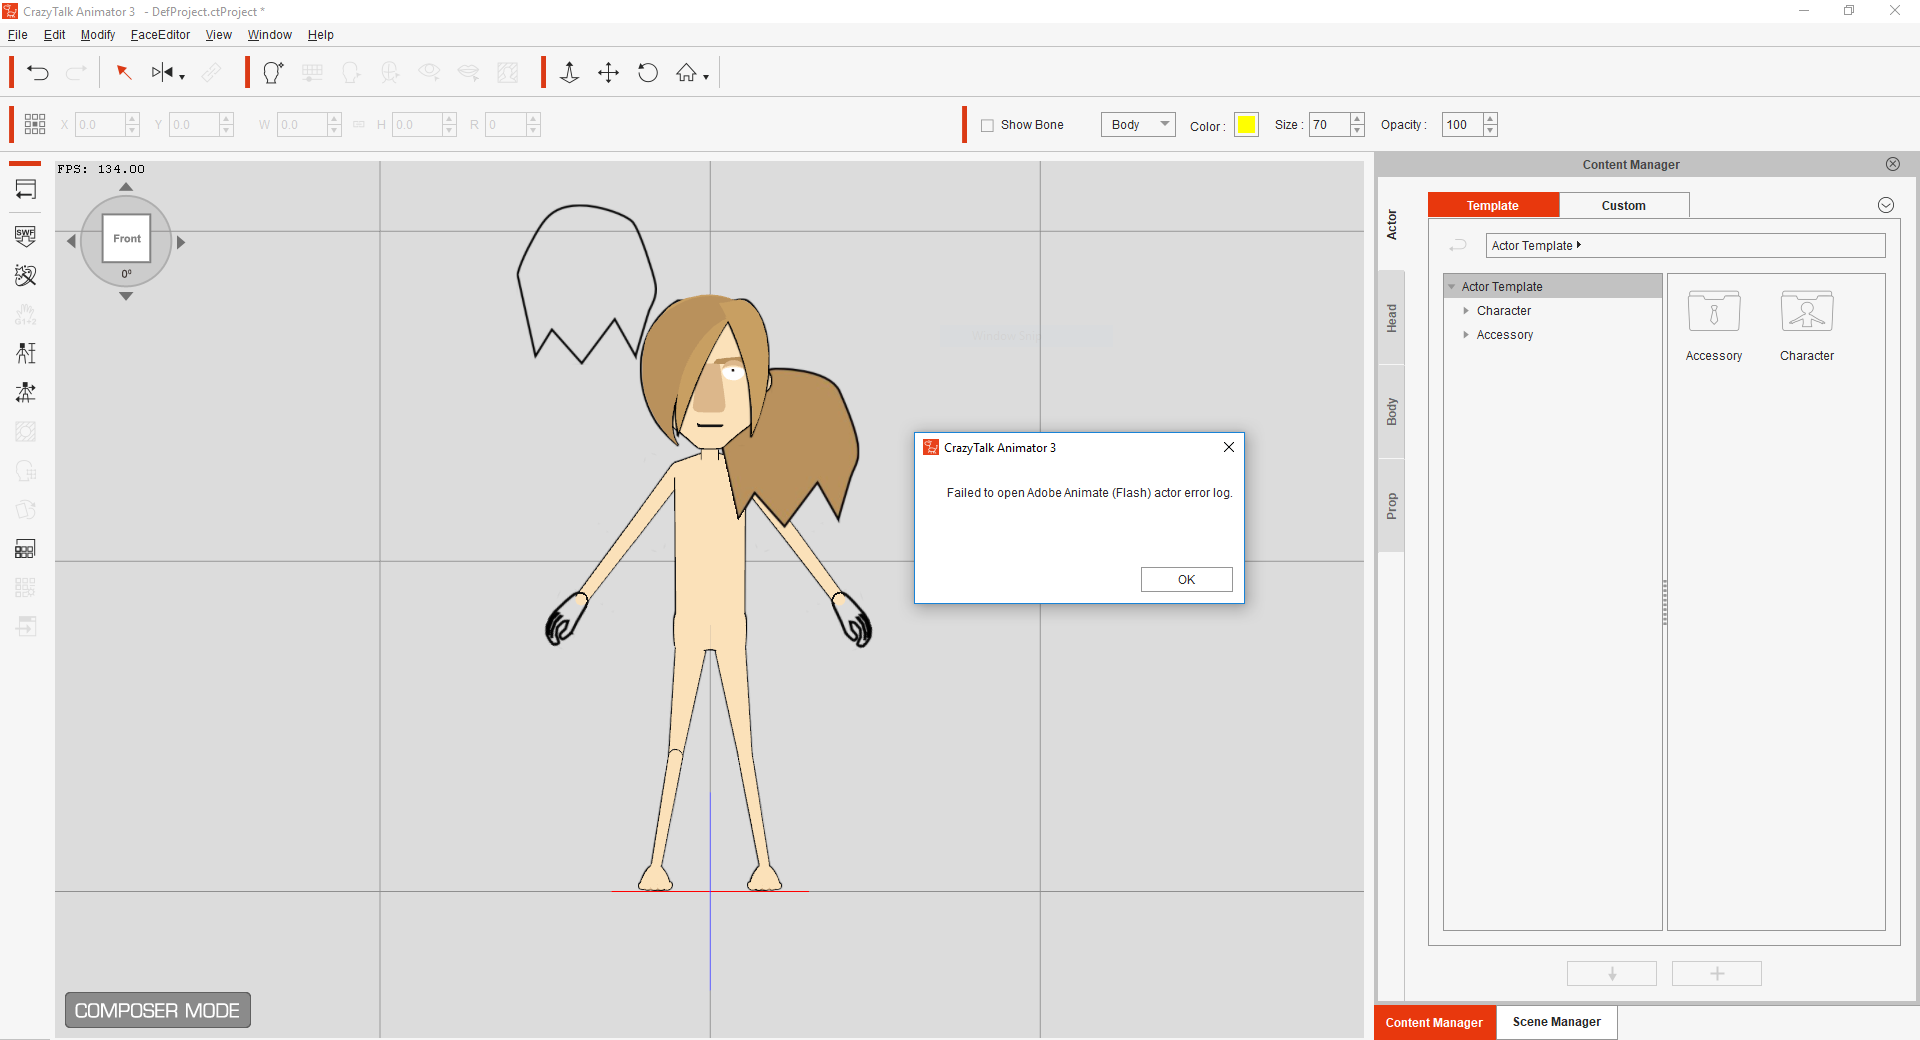The width and height of the screenshot is (1920, 1040).
Task: Select the Head vertical tab
Action: pos(1391,318)
